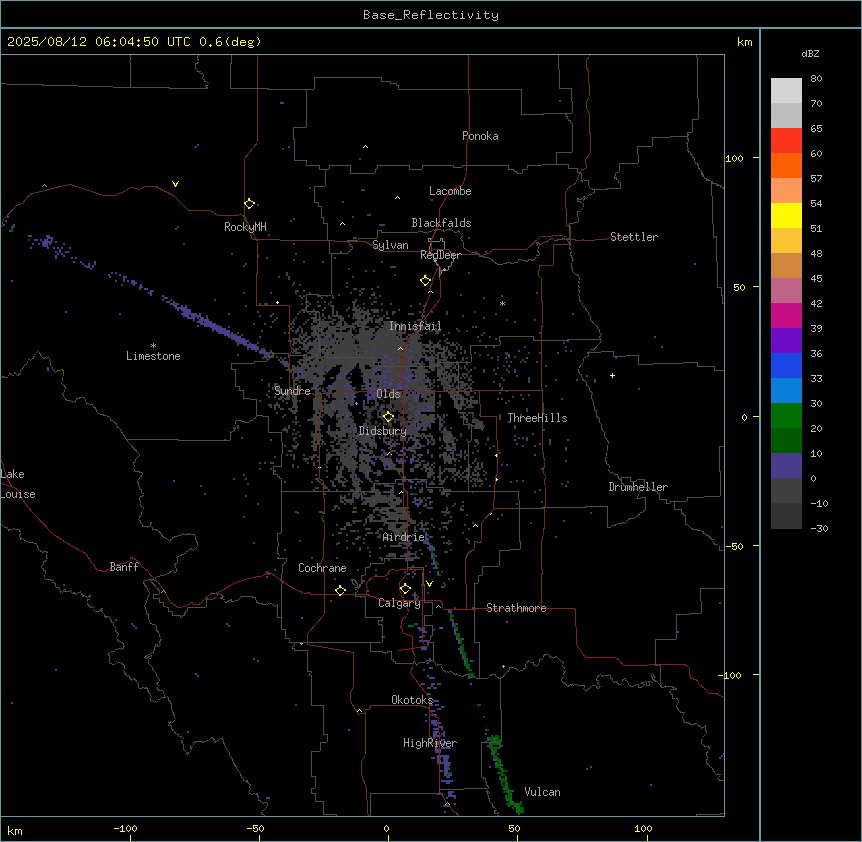
Task: Click the Okotoks town label
Action: (x=412, y=700)
